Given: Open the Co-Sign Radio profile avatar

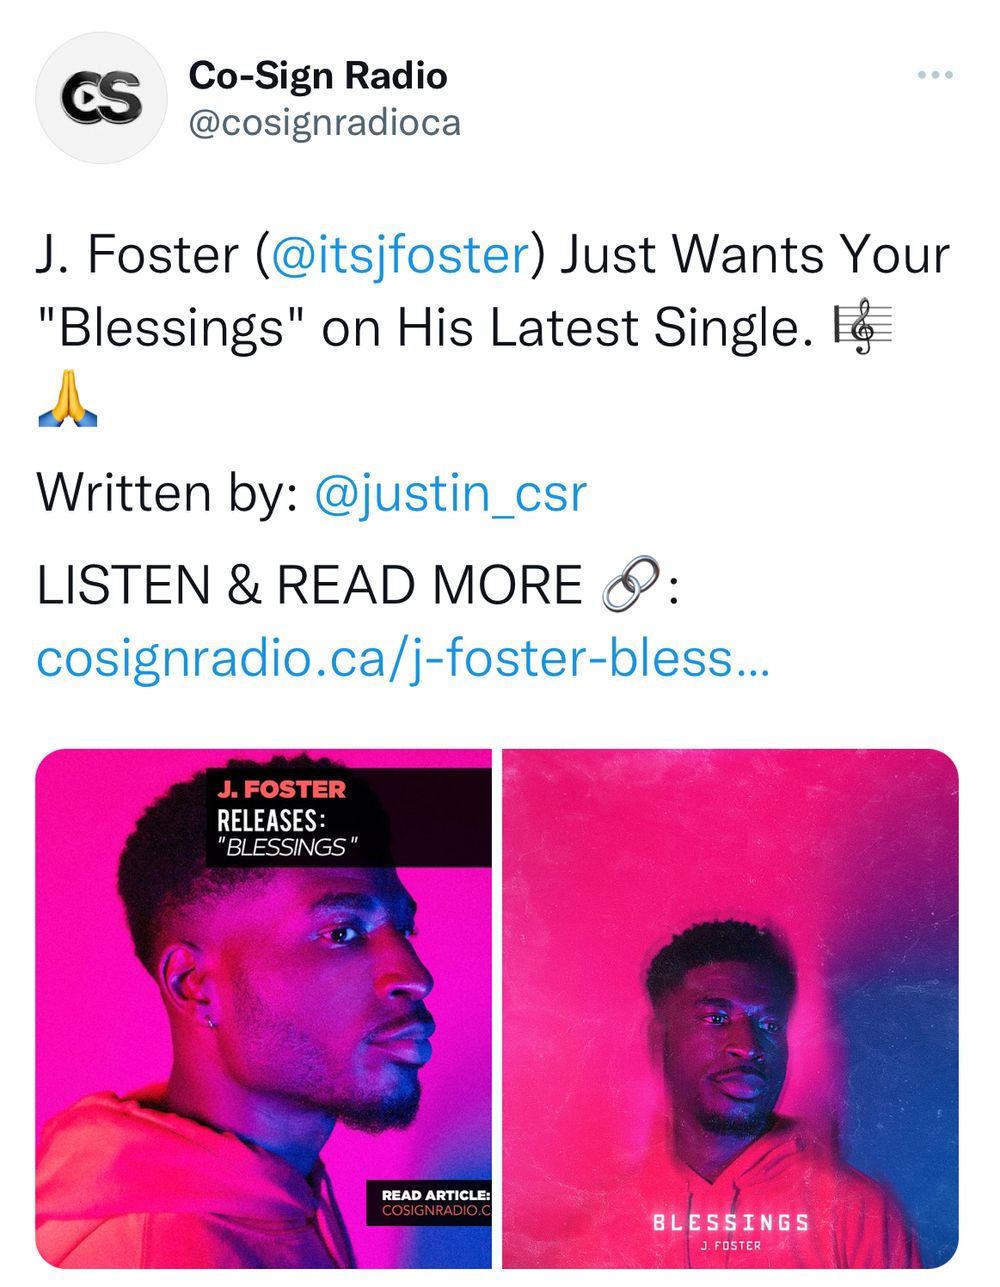Looking at the screenshot, I should click(100, 98).
